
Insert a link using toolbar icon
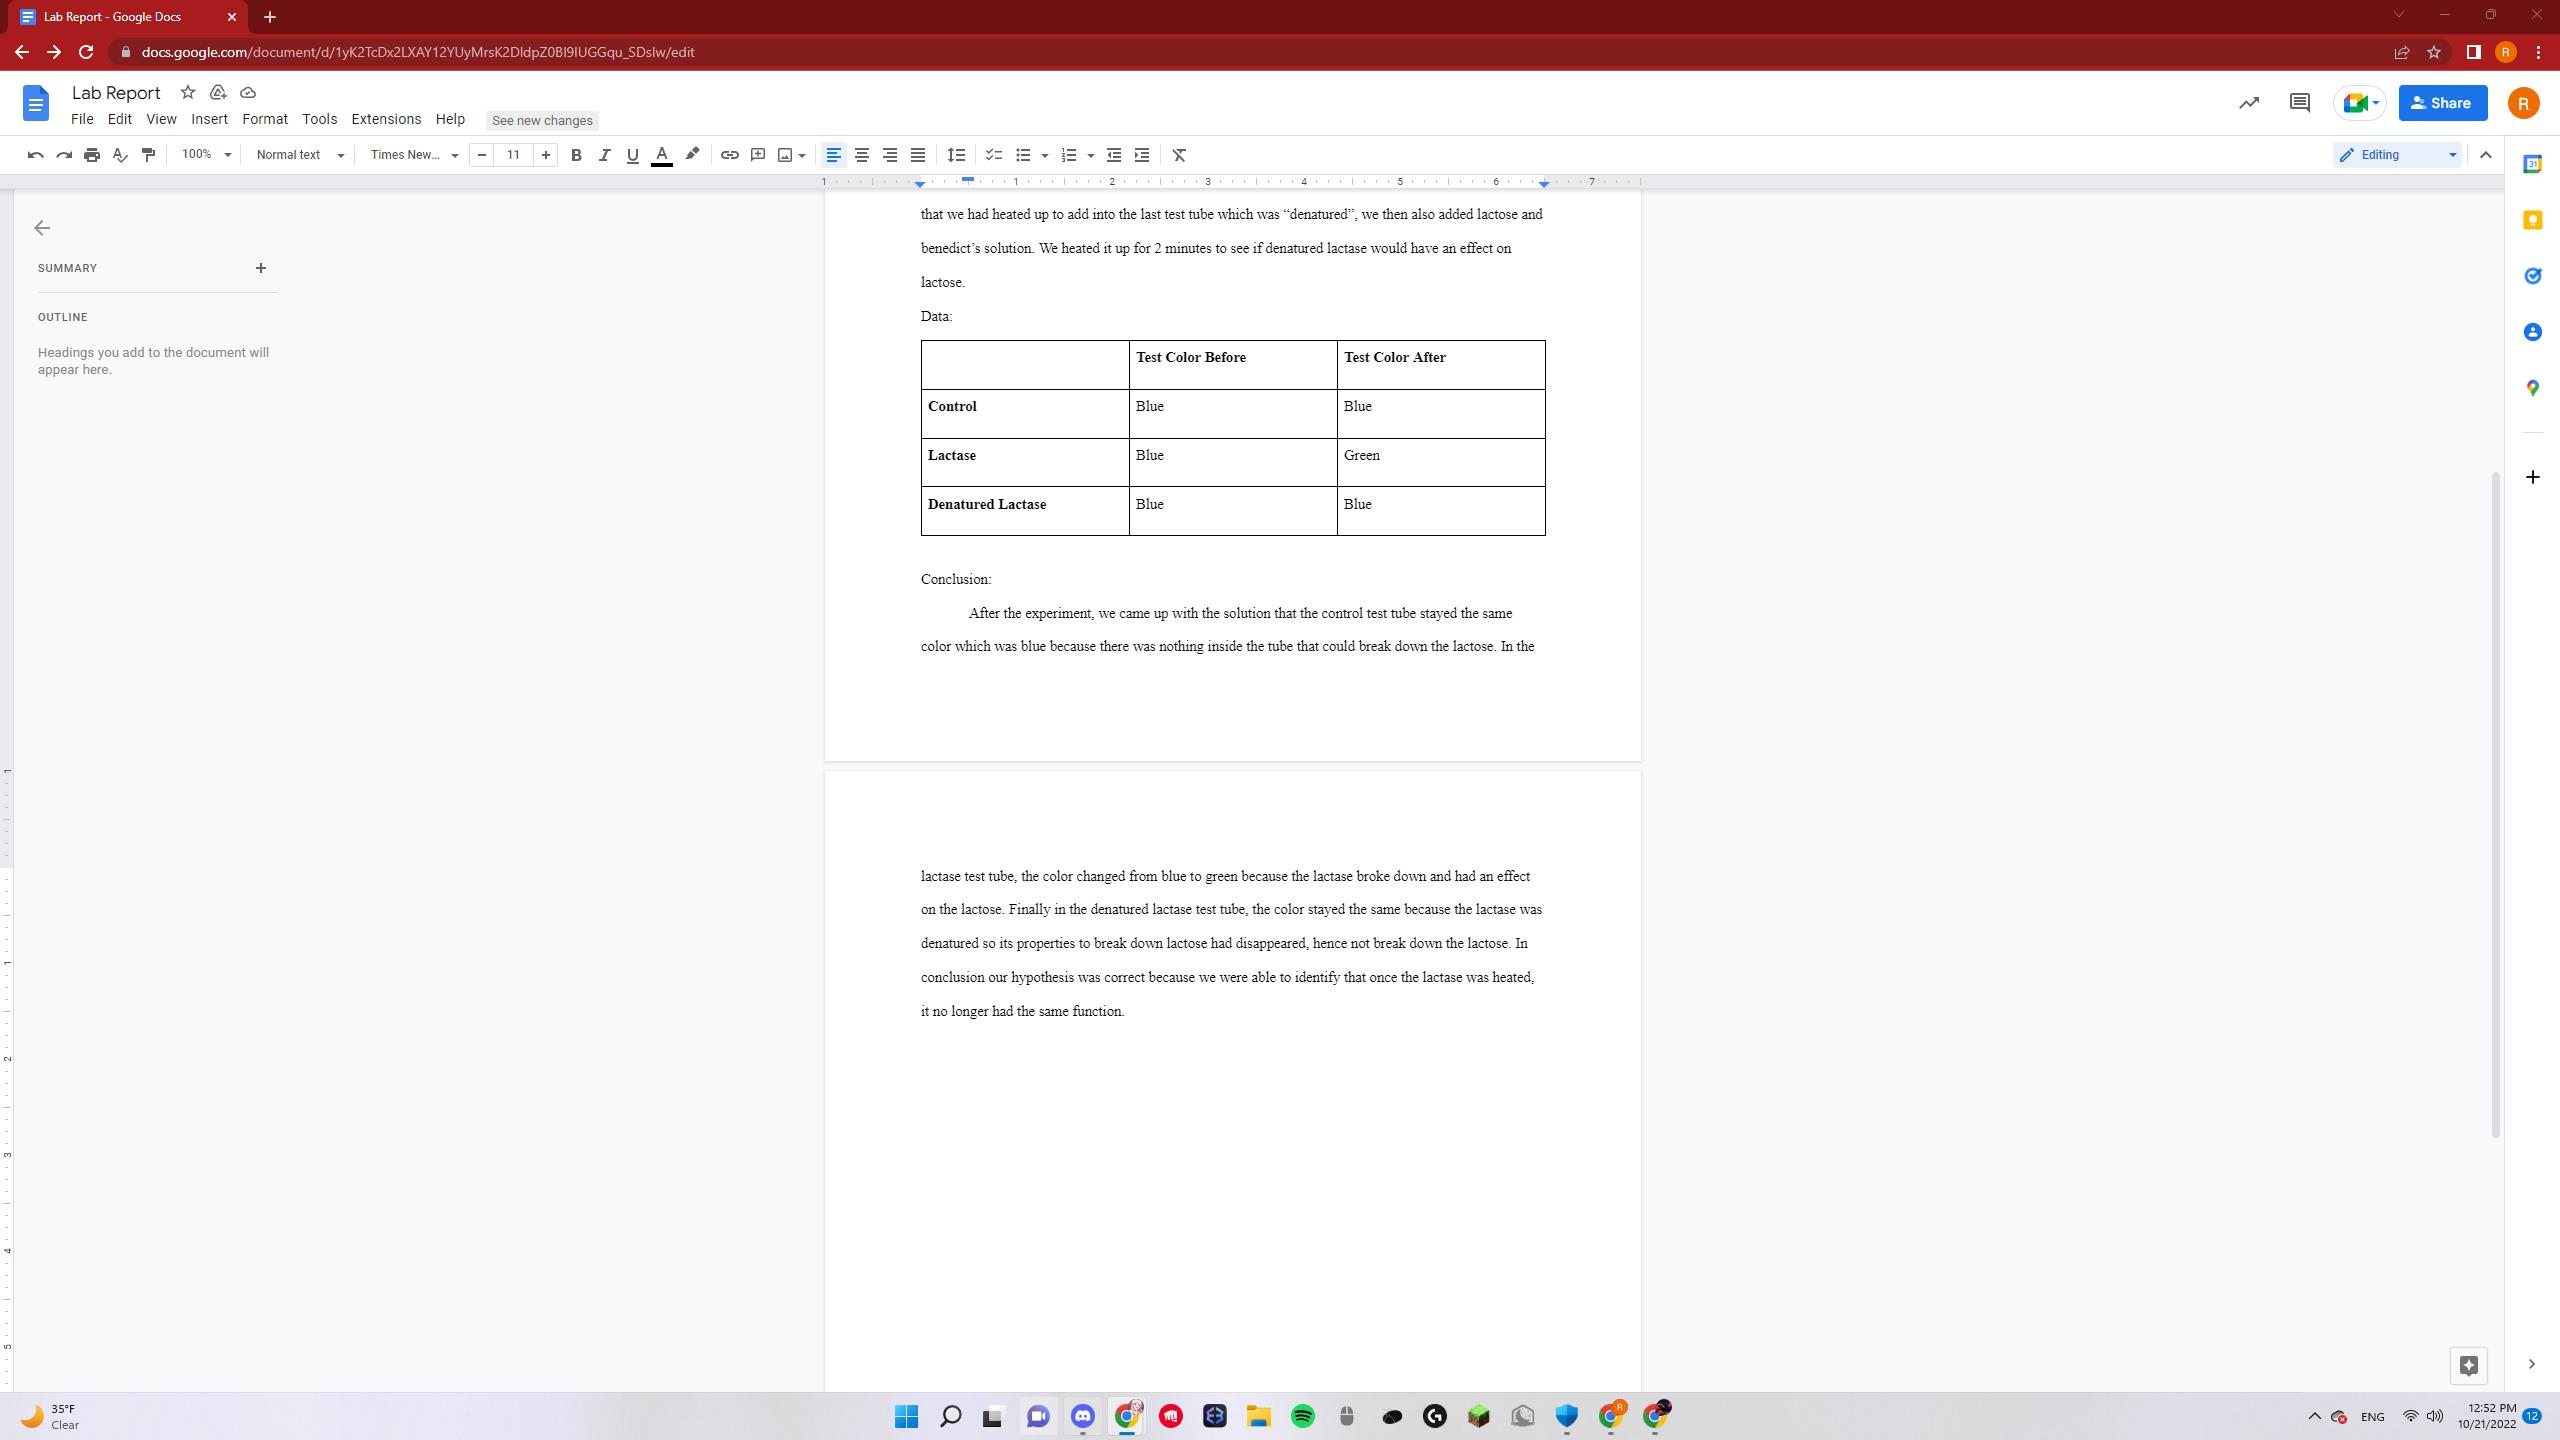(x=729, y=155)
